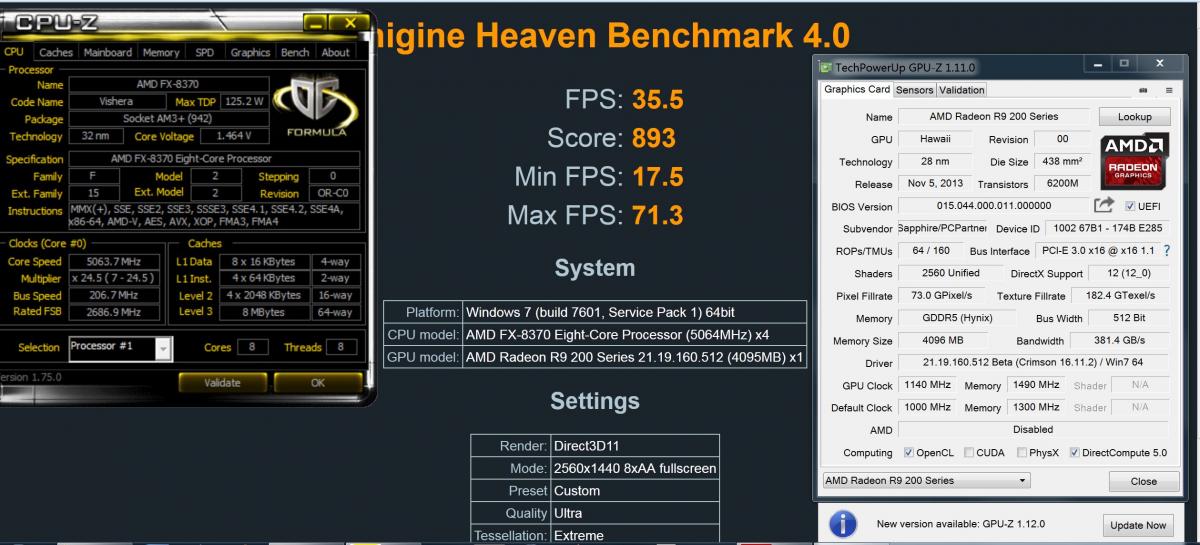Toggle the DirectCompute 5.0 checkbox
The height and width of the screenshot is (545, 1200).
1075,452
